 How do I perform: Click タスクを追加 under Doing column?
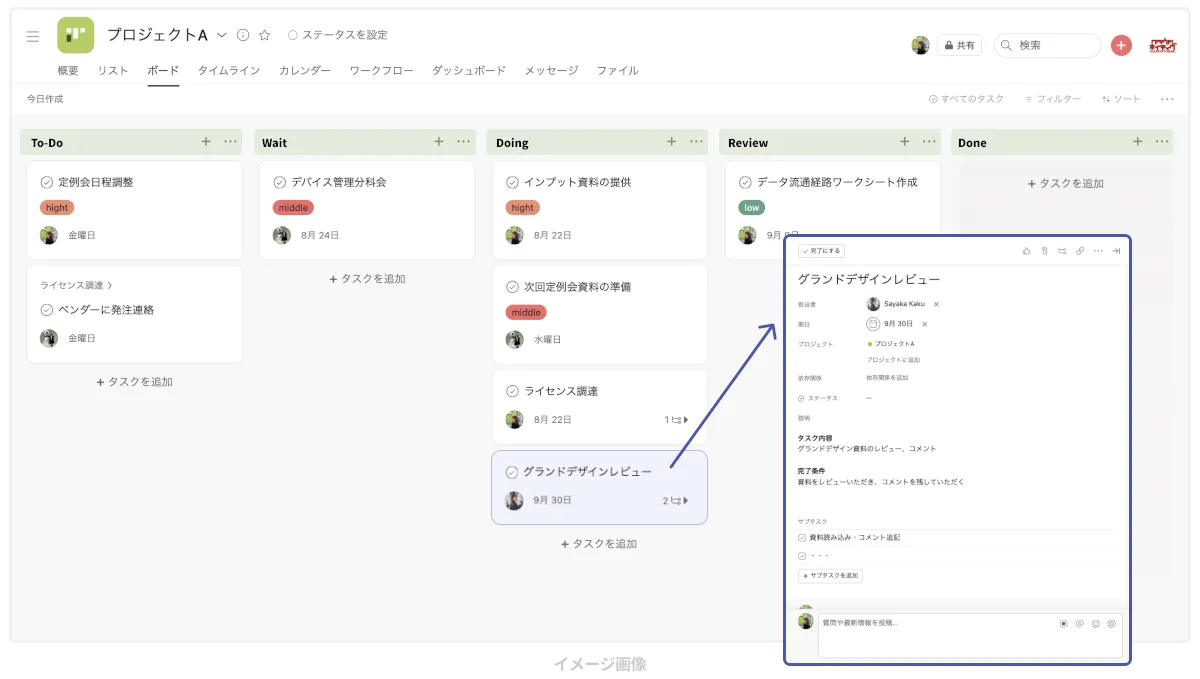pos(599,544)
